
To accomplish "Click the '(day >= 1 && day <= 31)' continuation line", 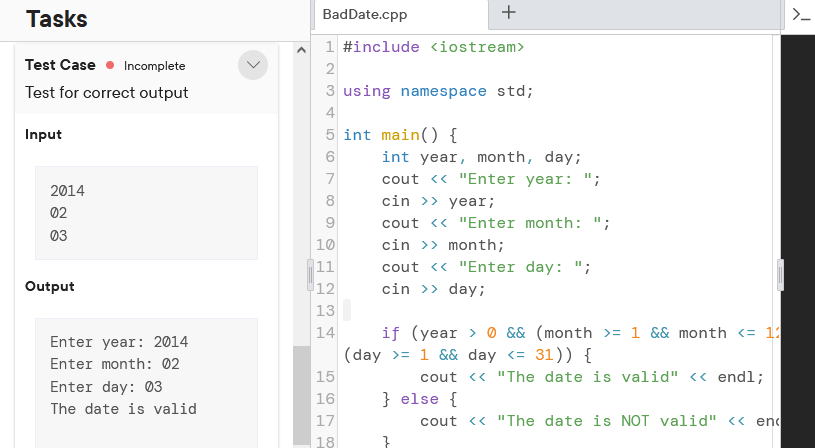I will click(467, 355).
